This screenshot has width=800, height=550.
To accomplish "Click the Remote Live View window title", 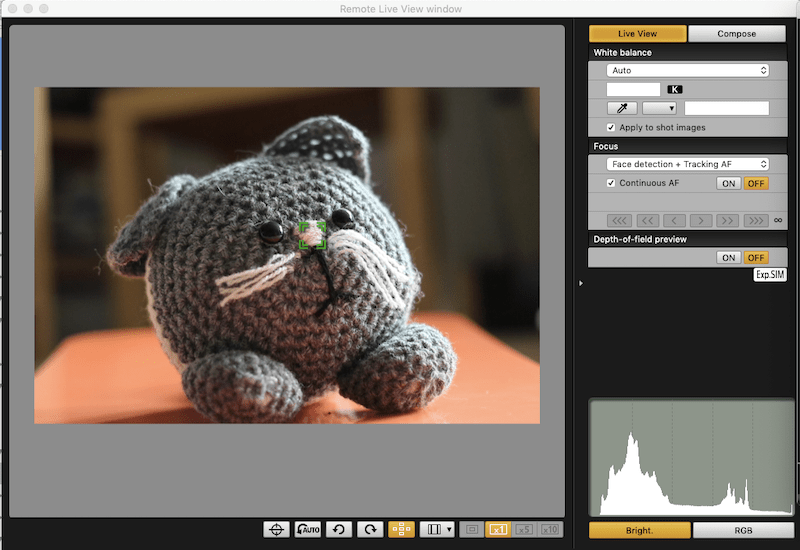I will [x=401, y=9].
